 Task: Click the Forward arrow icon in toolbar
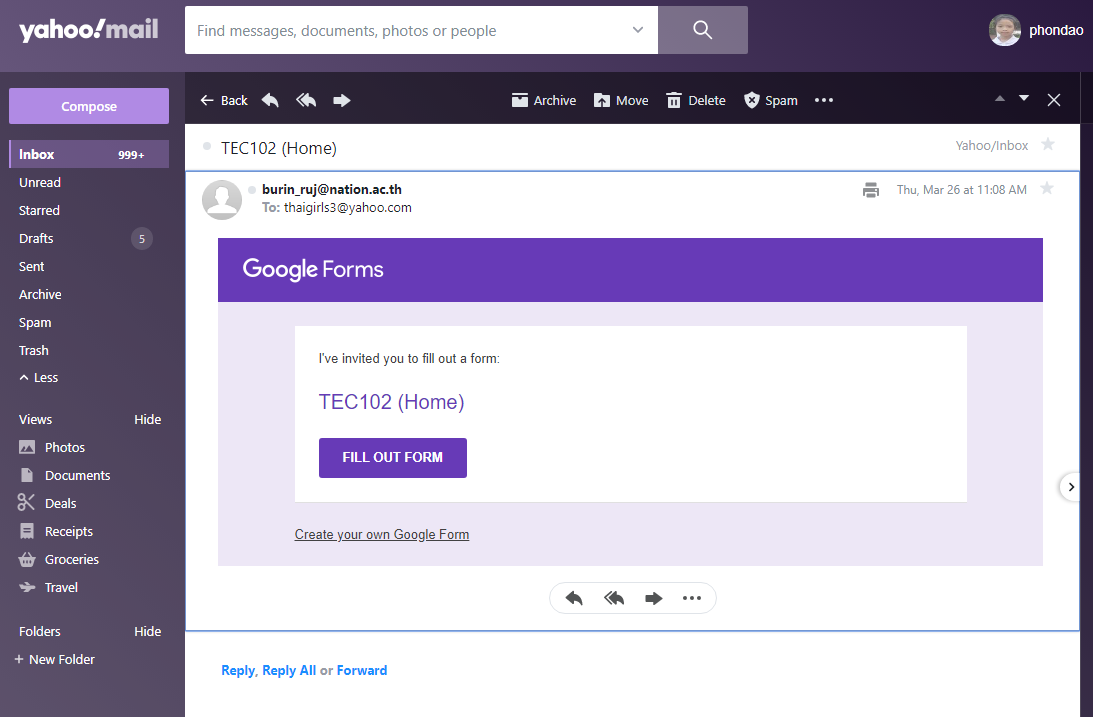[x=342, y=100]
